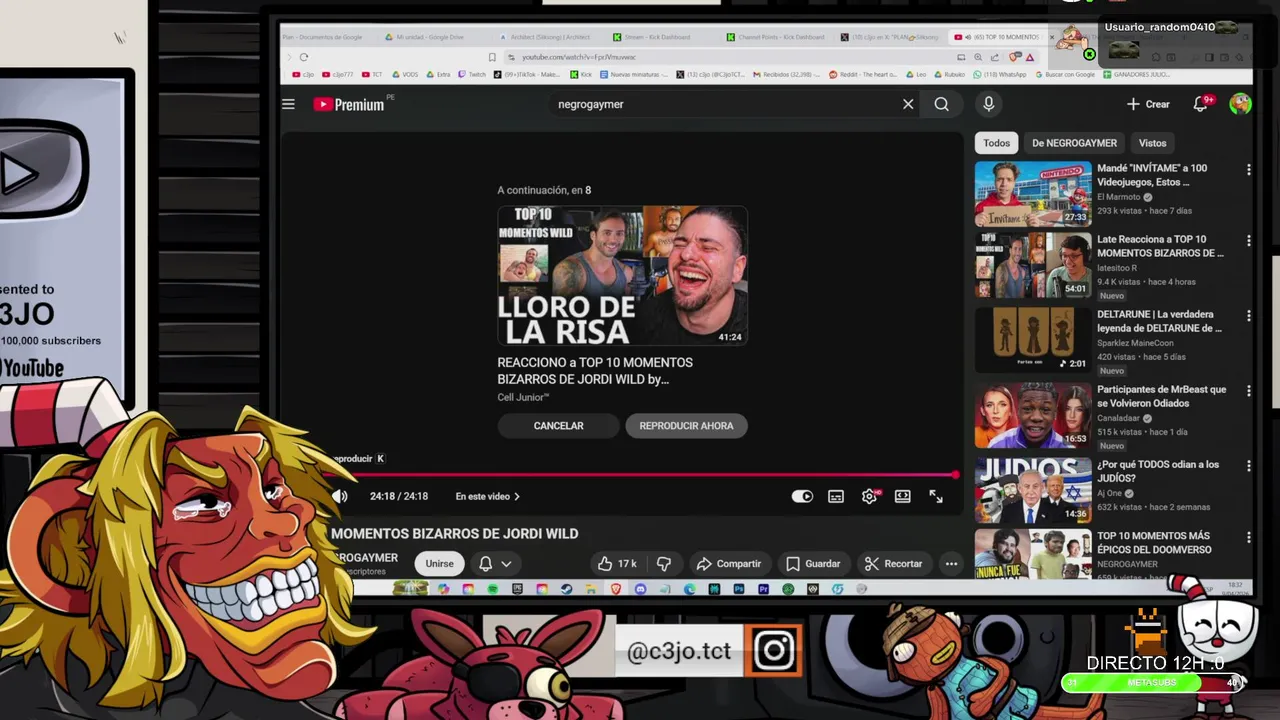Open the player settings gear
Screen dimensions: 1280x720
[x=870, y=496]
